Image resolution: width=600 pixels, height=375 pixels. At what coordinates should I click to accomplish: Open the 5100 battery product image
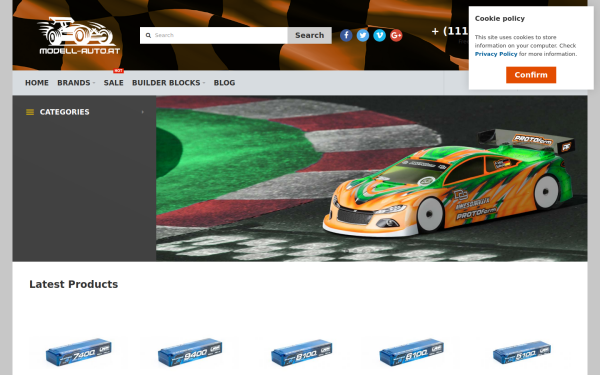[x=522, y=352]
